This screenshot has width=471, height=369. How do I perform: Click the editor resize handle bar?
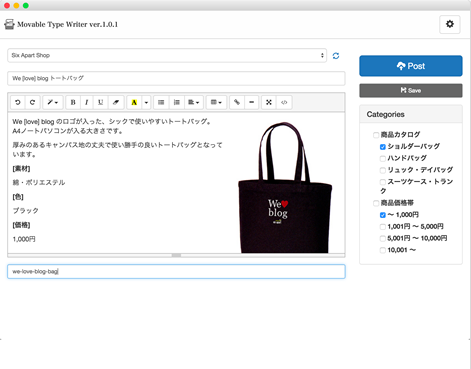pyautogui.click(x=176, y=255)
